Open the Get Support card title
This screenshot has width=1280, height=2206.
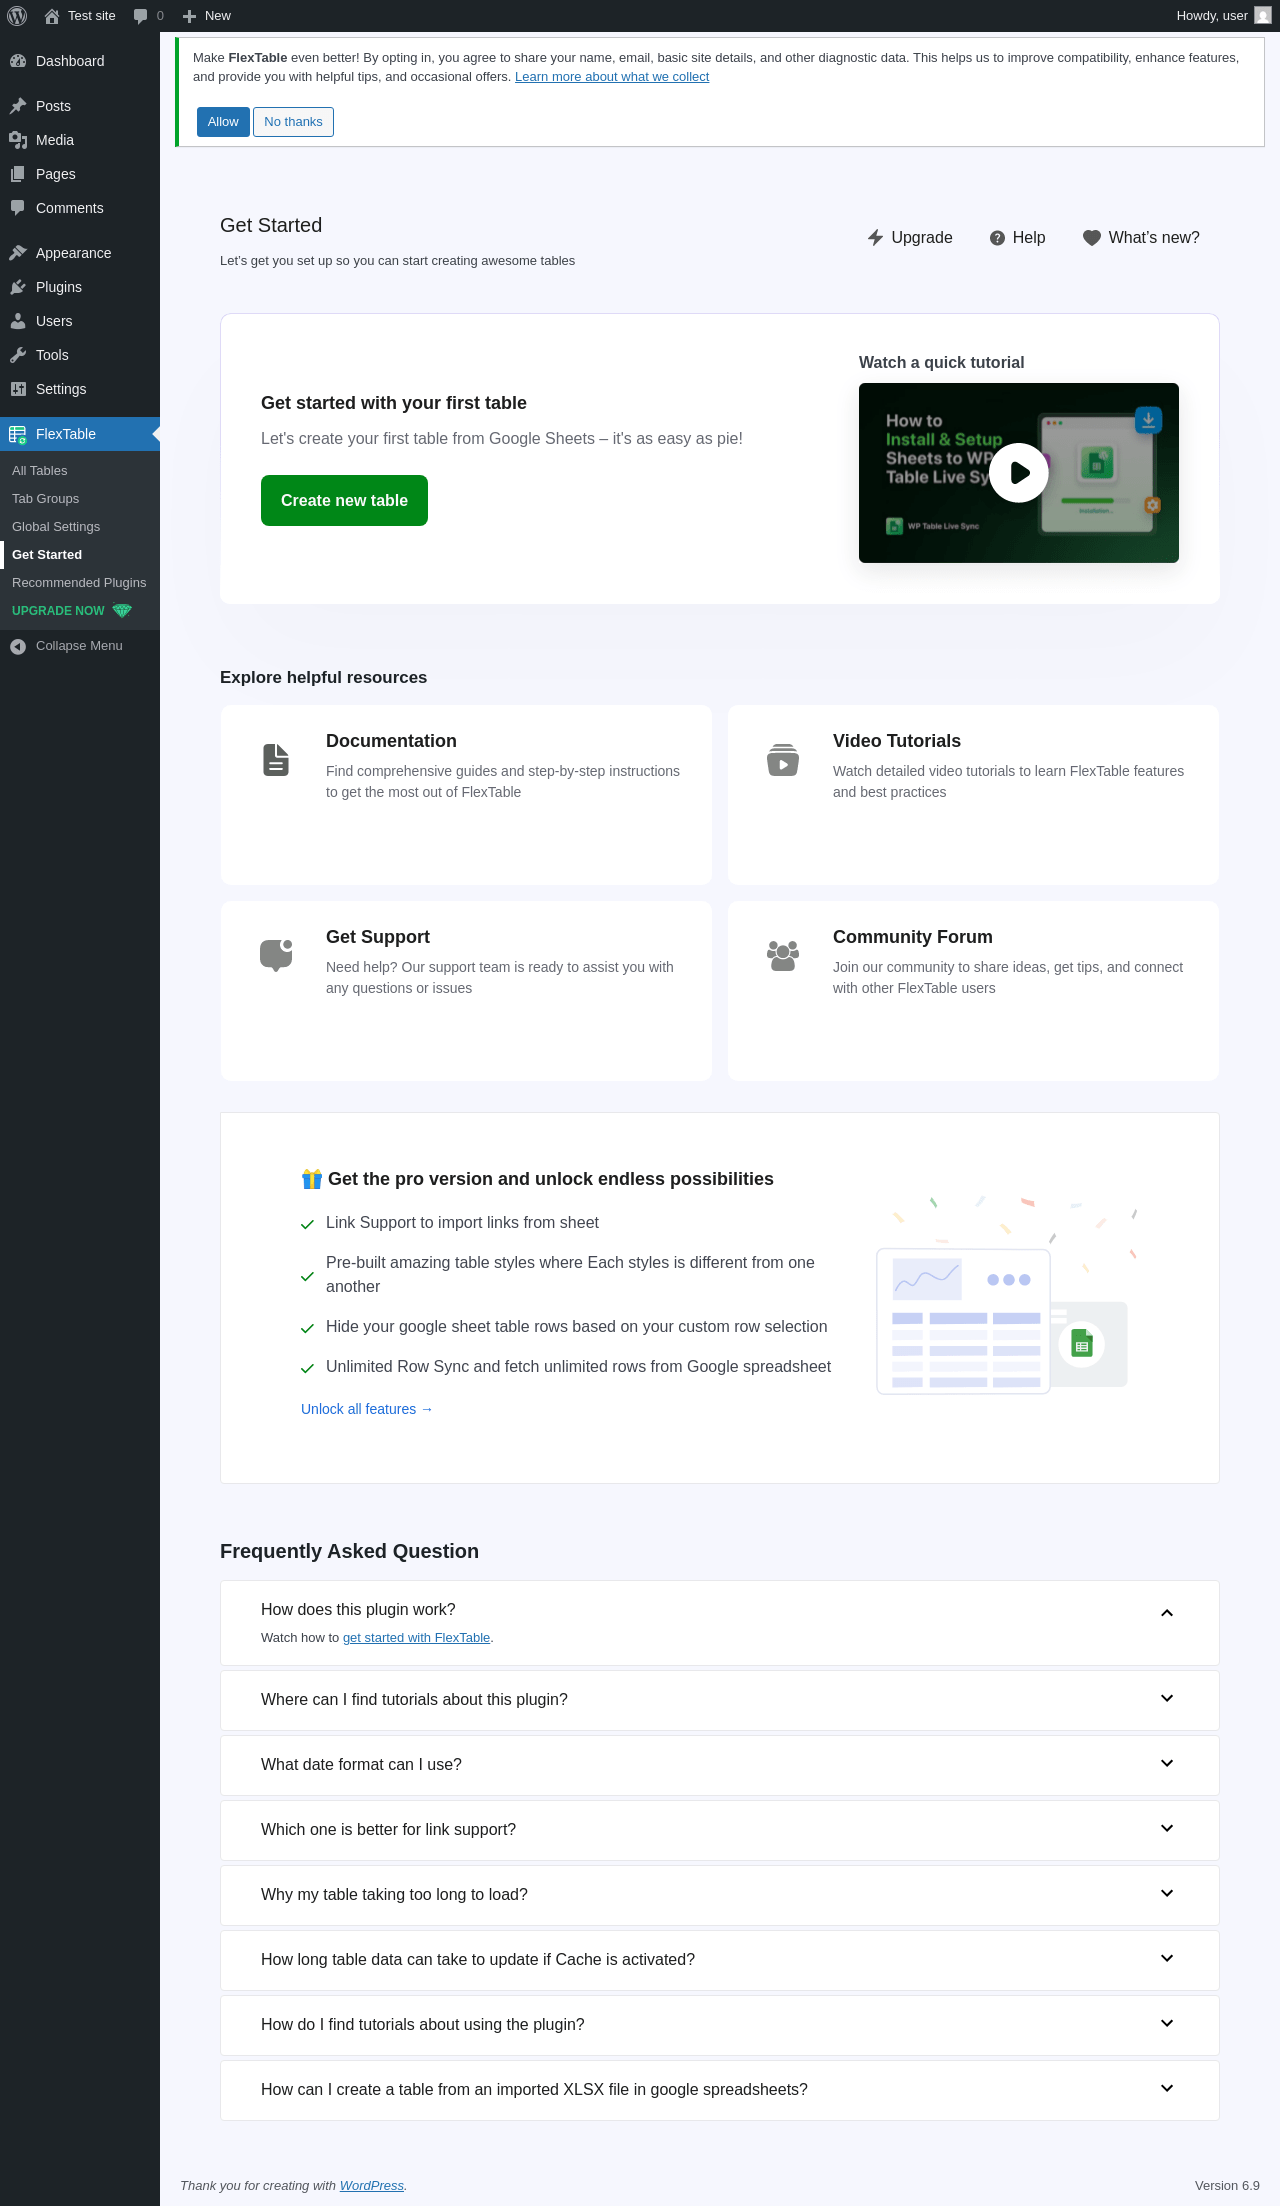(x=378, y=937)
